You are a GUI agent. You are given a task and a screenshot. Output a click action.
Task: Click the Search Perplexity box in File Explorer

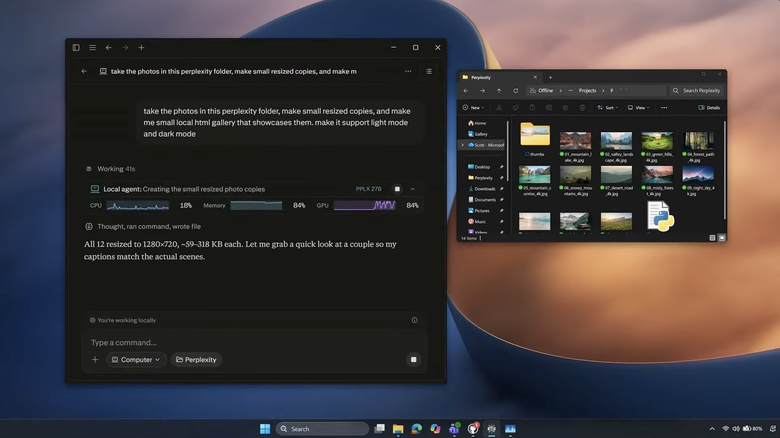click(696, 91)
